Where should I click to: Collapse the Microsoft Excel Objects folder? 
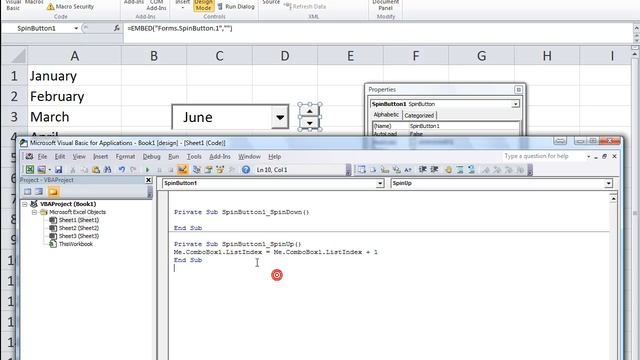34,212
